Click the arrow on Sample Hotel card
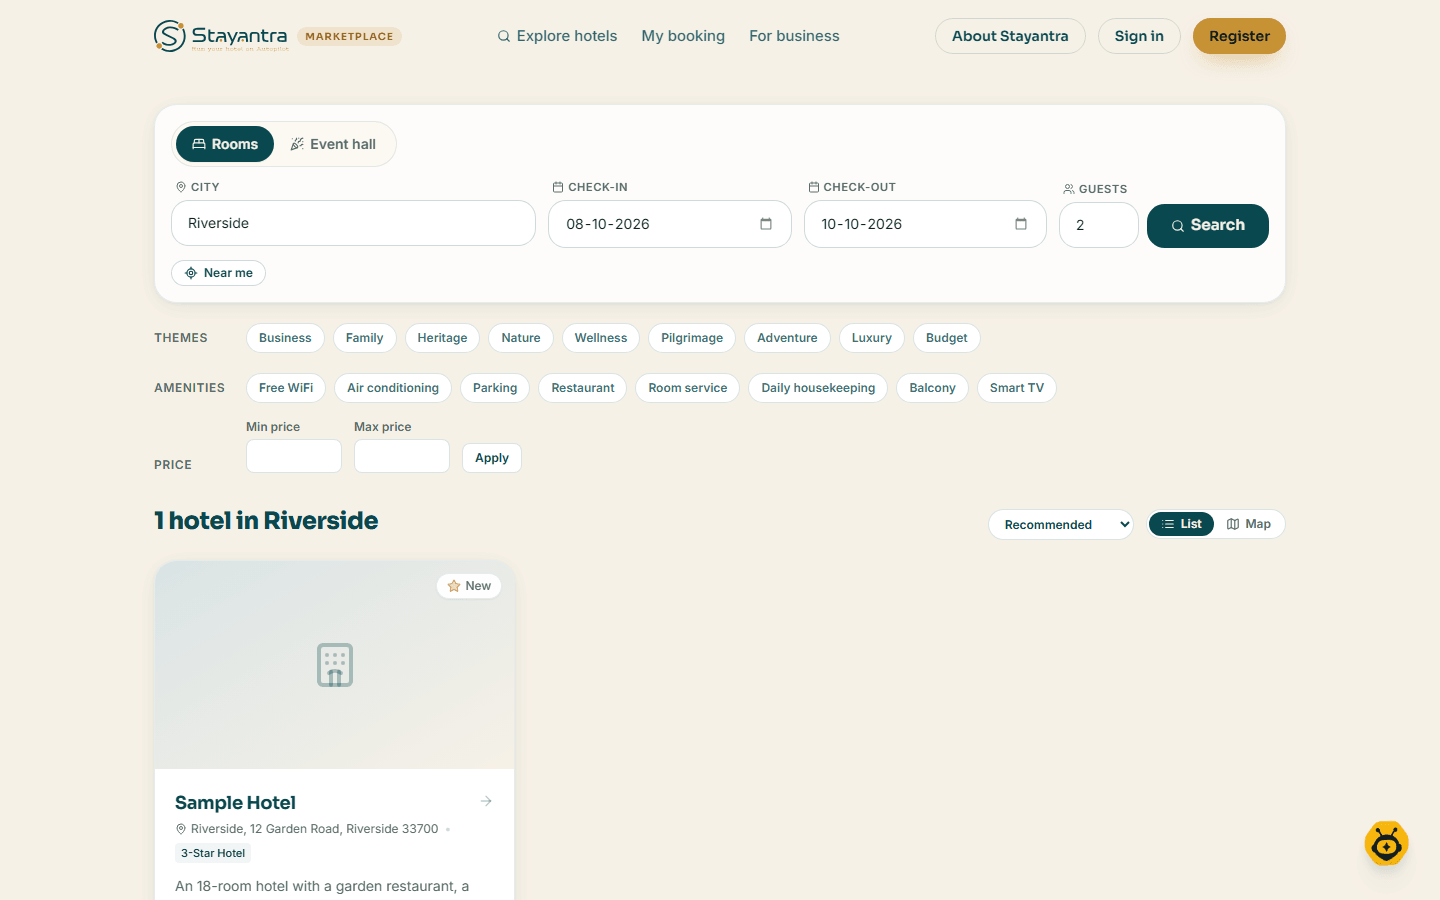Viewport: 1440px width, 900px height. click(x=486, y=801)
